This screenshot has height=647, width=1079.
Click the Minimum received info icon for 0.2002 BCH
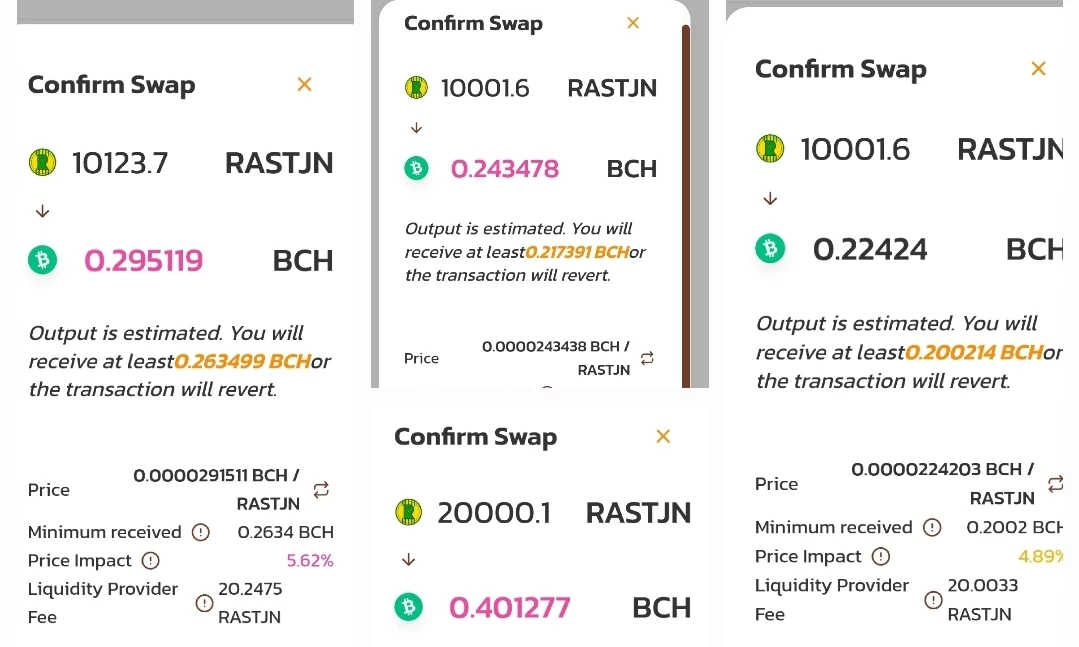pos(932,527)
